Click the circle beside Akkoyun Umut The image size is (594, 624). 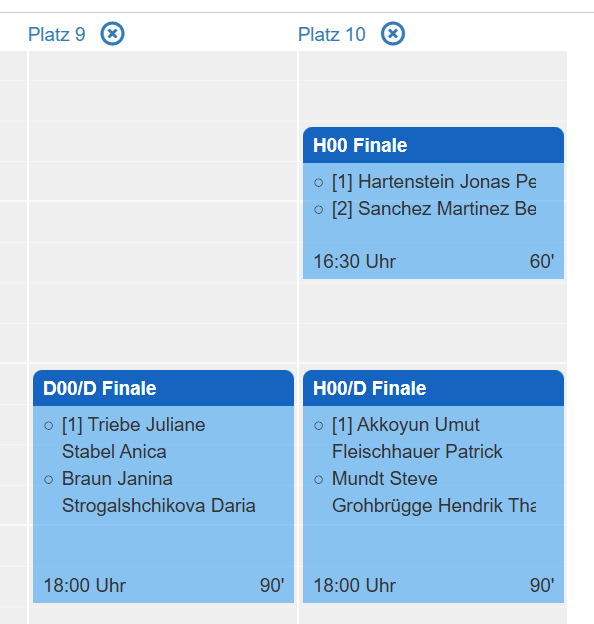(318, 426)
